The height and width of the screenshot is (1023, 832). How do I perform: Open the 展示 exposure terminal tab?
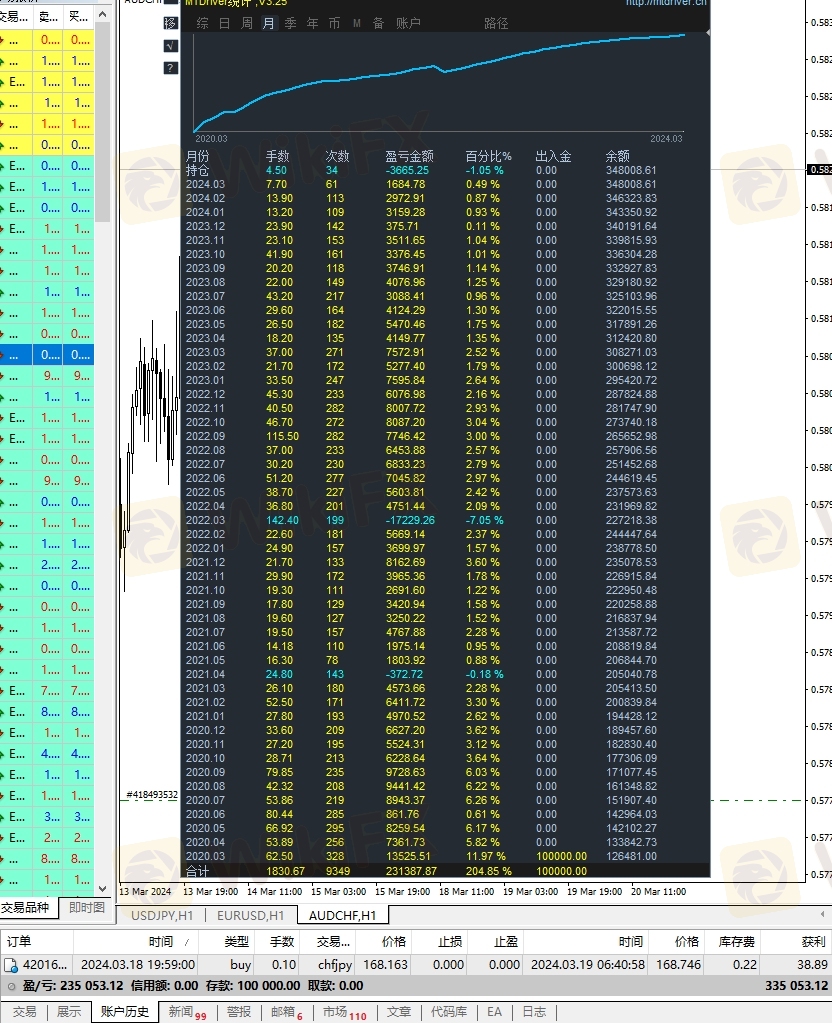(x=69, y=1011)
